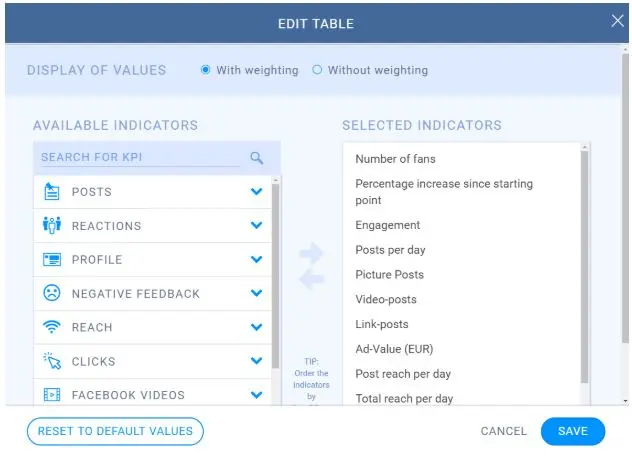This screenshot has width=632, height=465.
Task: Click the Clicks cursor icon
Action: (52, 362)
